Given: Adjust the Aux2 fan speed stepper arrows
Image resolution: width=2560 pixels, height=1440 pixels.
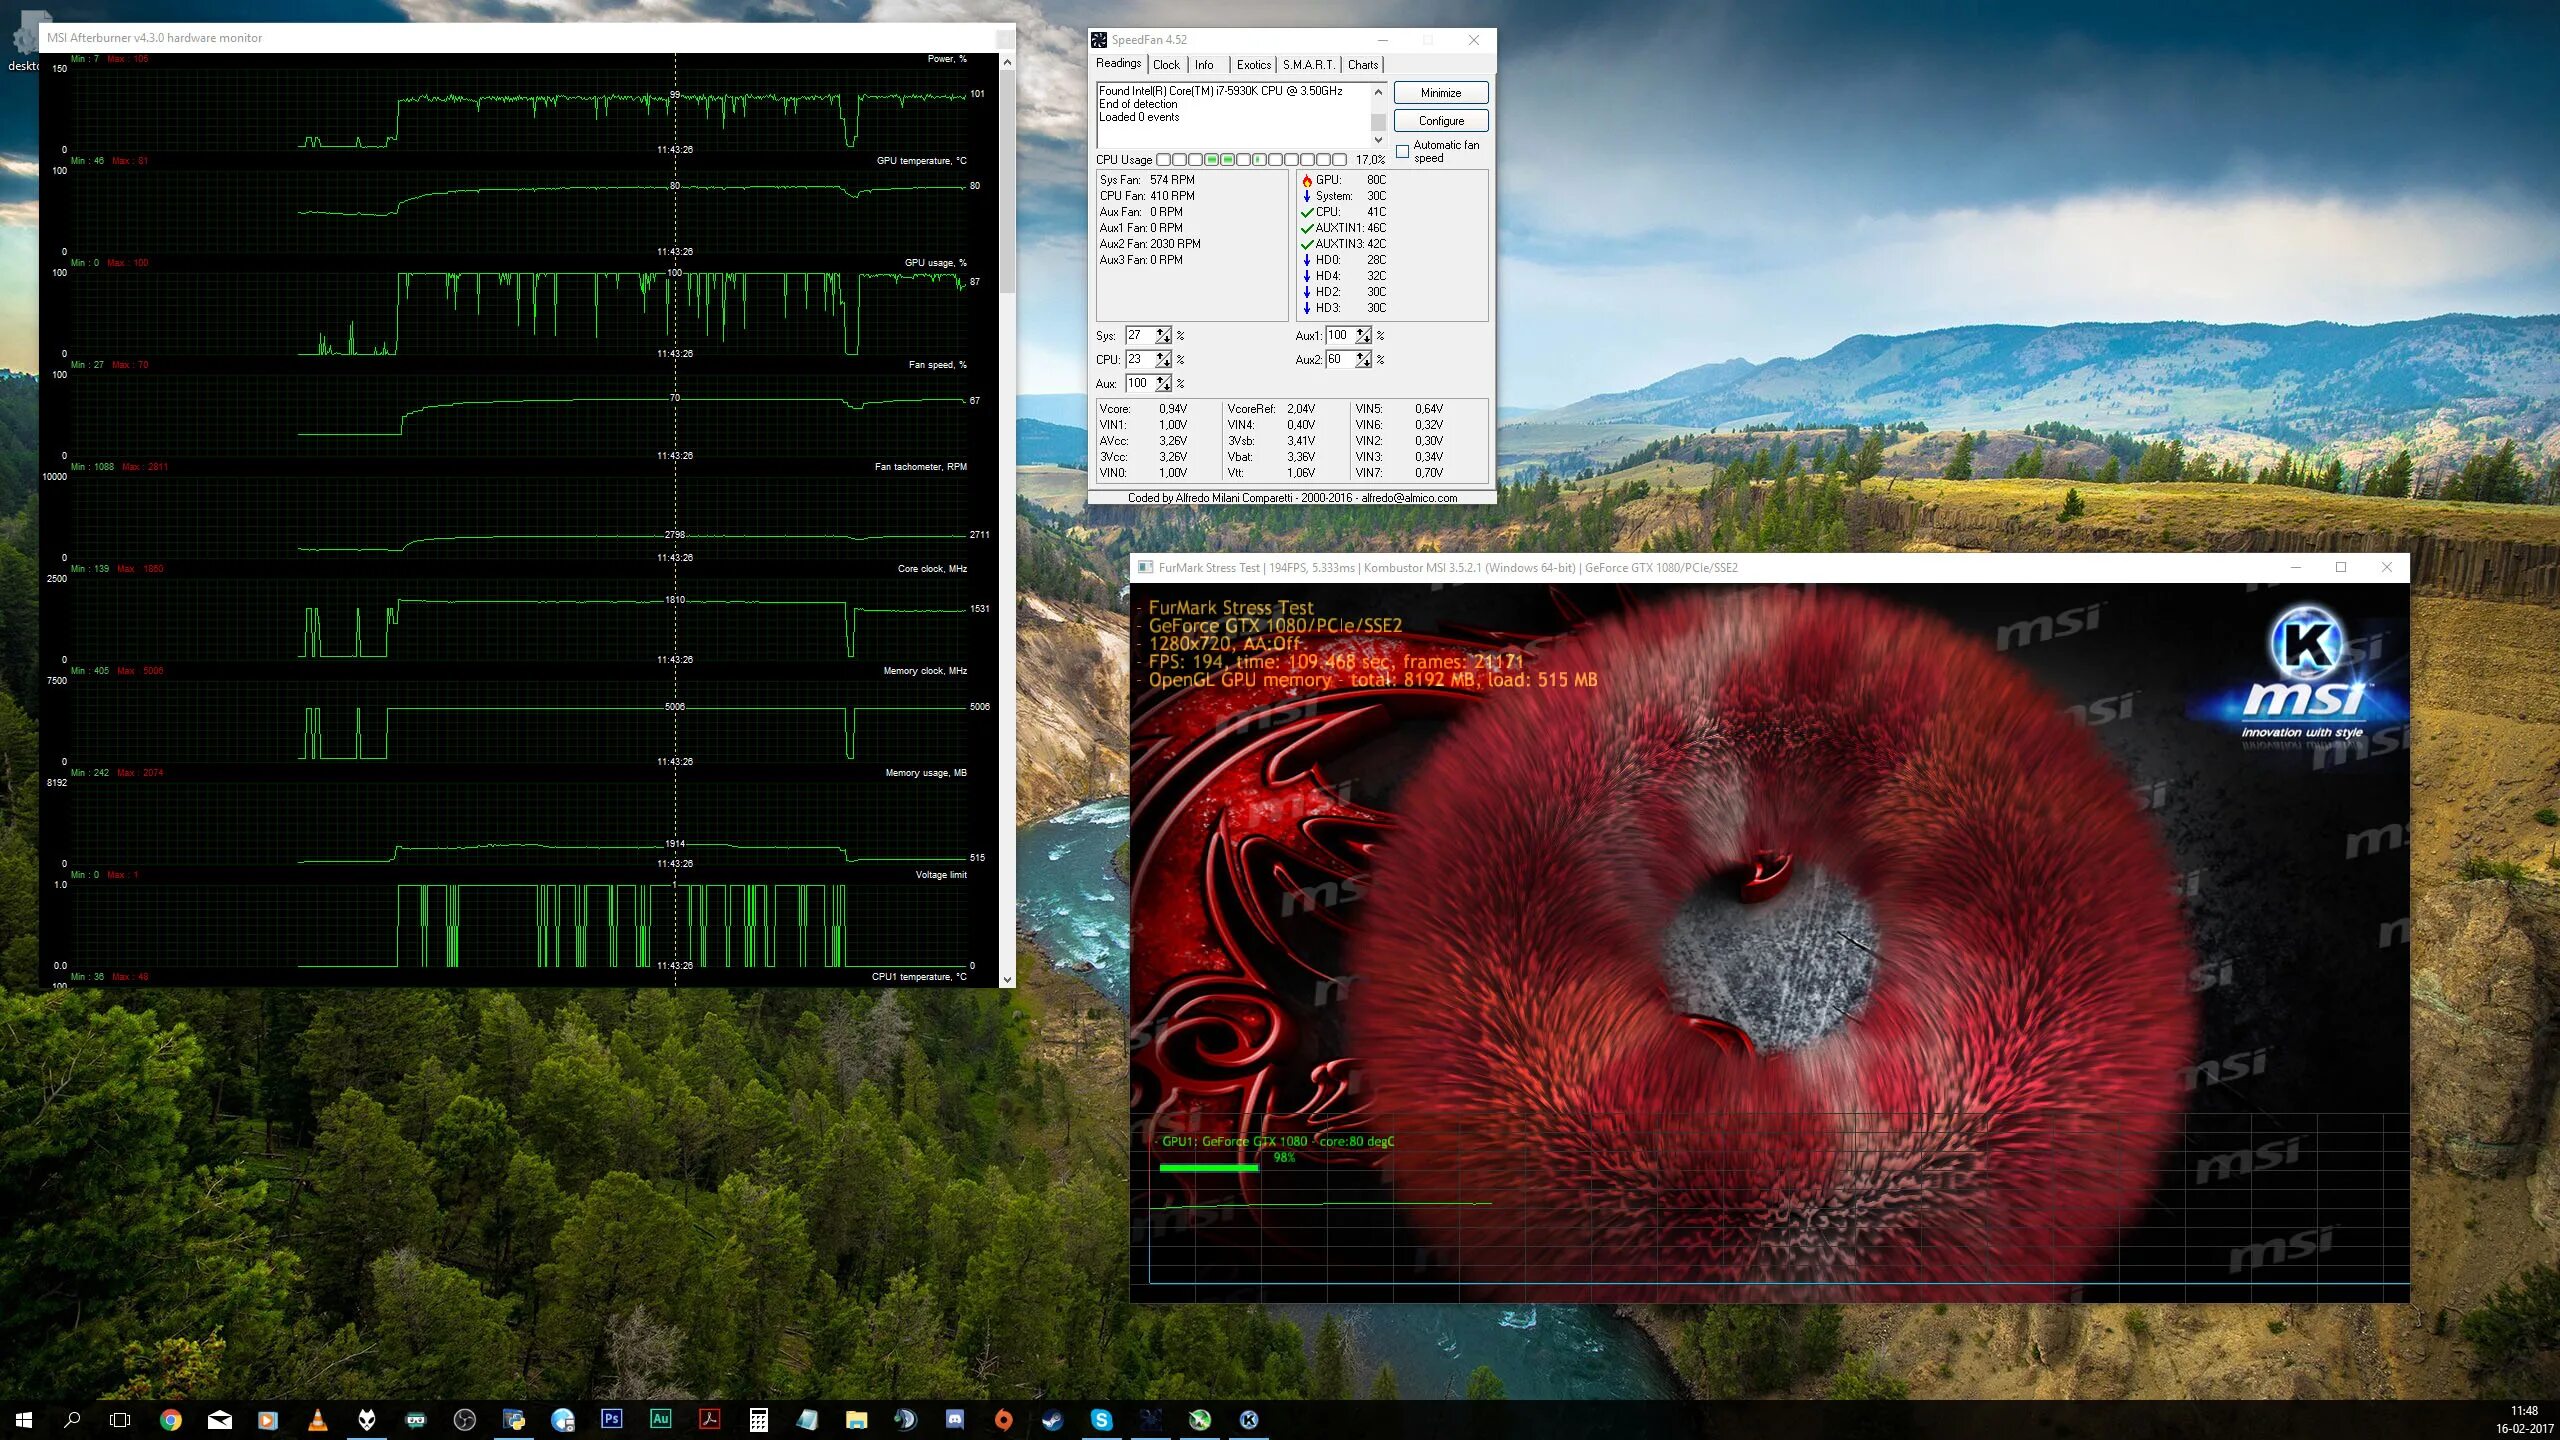Looking at the screenshot, I should click(x=1363, y=360).
